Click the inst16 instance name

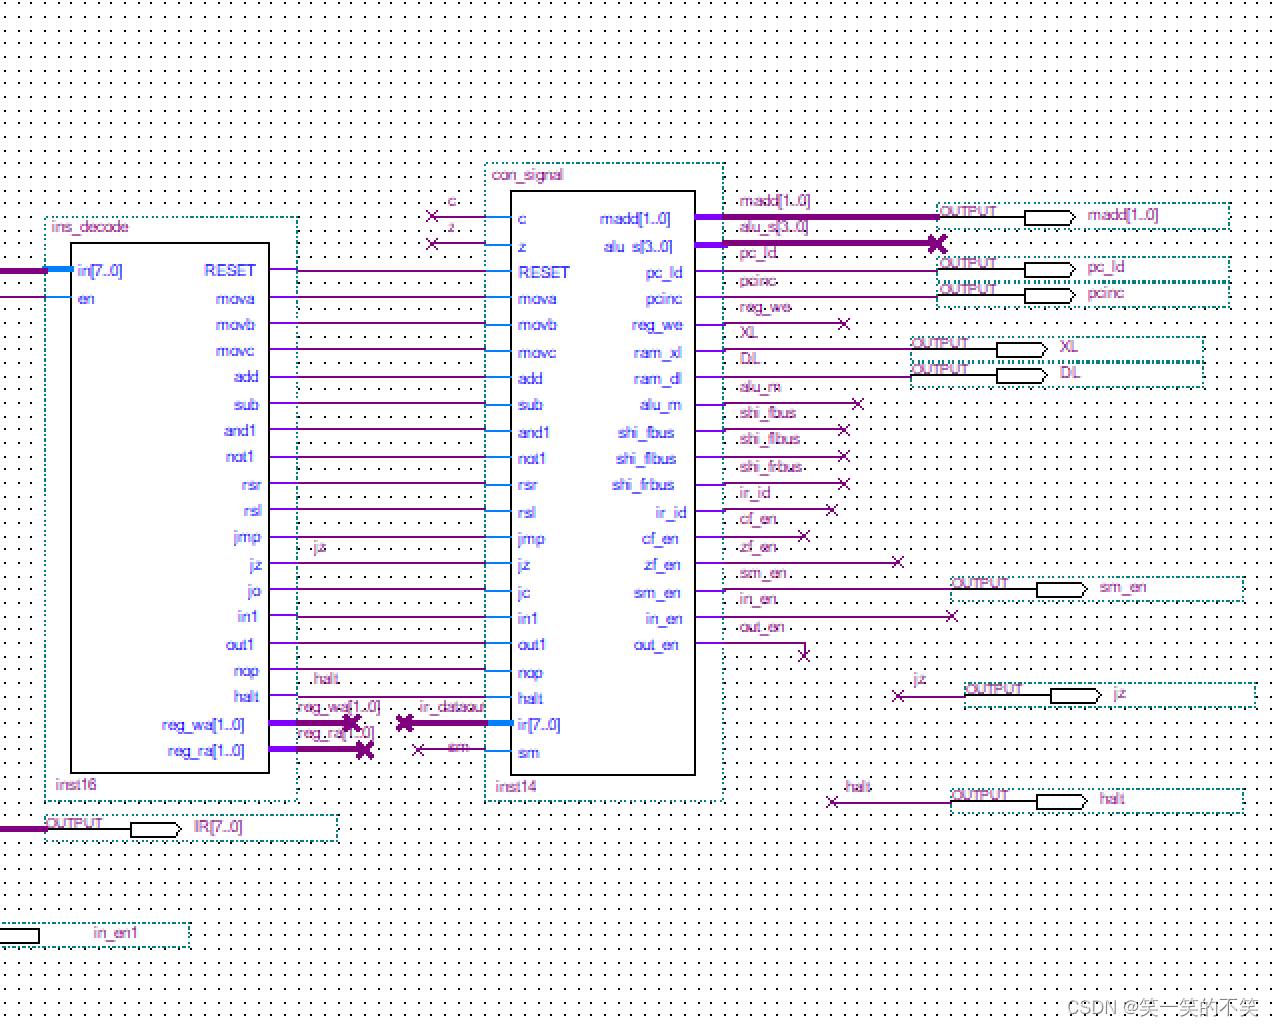pos(76,785)
